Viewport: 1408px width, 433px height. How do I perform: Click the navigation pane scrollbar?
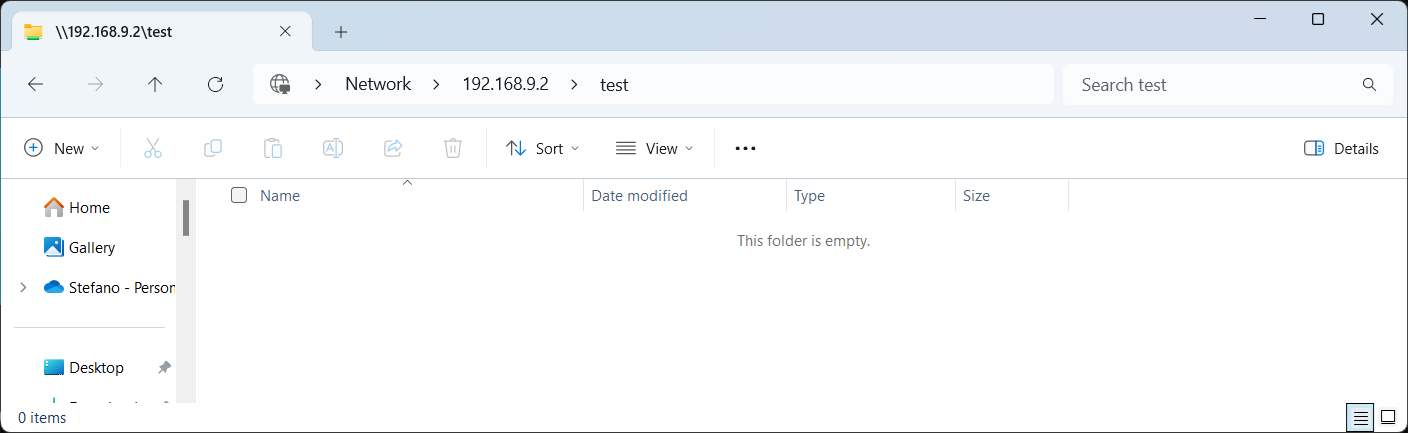[186, 217]
